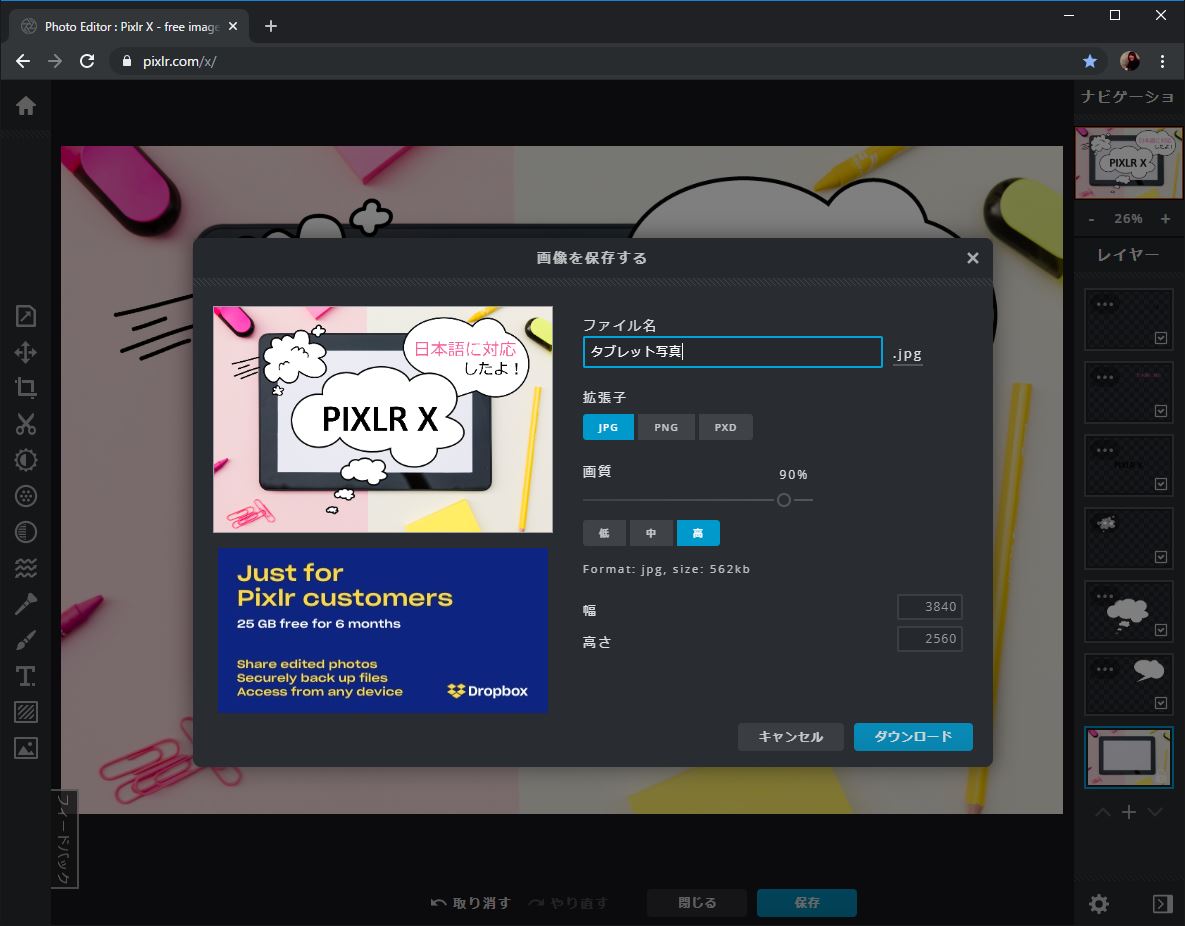Select PNG format option

click(666, 427)
